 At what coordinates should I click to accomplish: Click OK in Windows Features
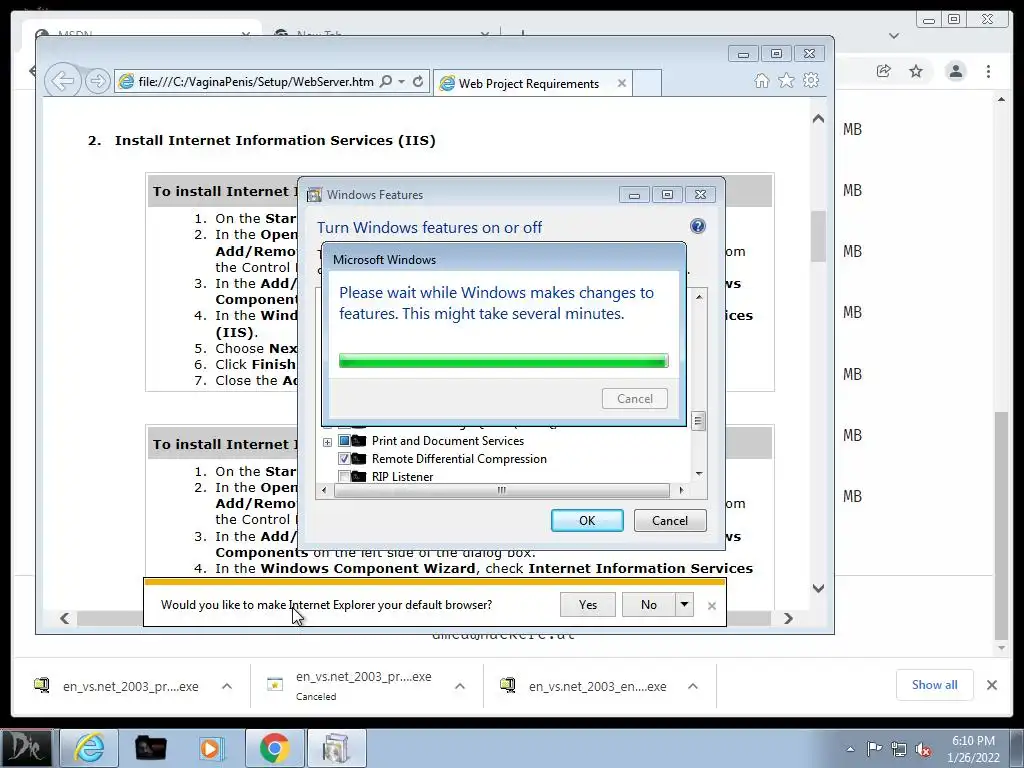click(x=587, y=520)
